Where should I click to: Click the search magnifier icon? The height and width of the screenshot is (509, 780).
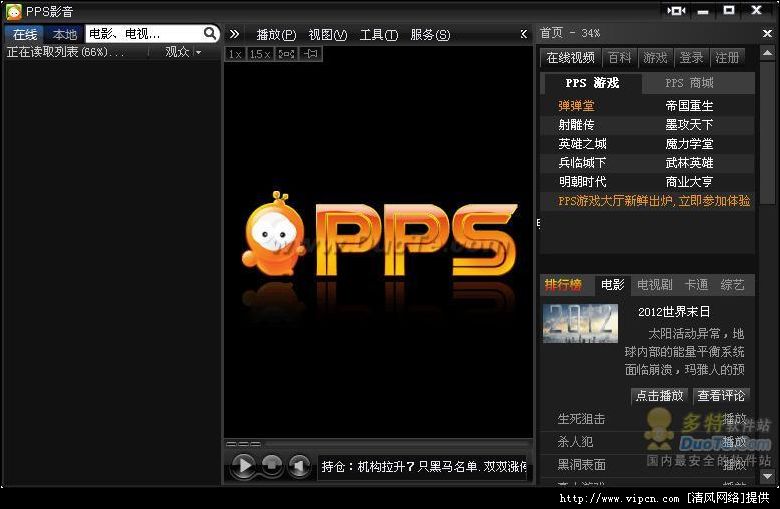pyautogui.click(x=210, y=33)
